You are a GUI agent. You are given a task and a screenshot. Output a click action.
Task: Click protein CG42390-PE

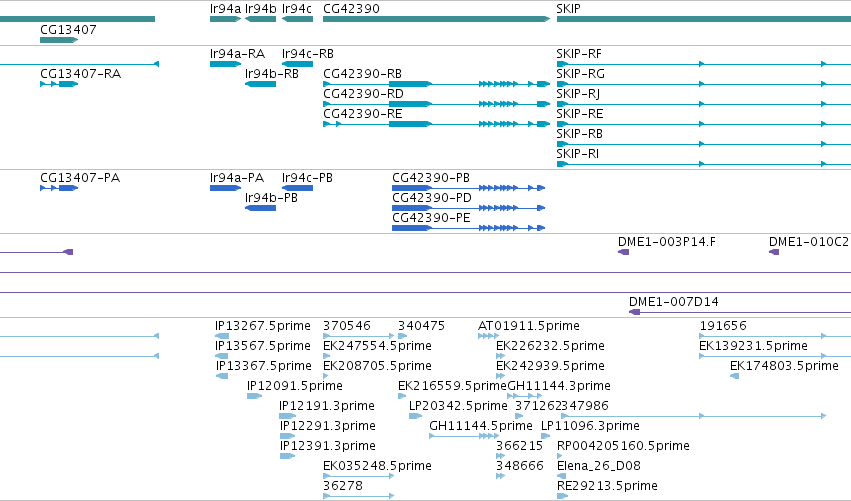click(431, 218)
